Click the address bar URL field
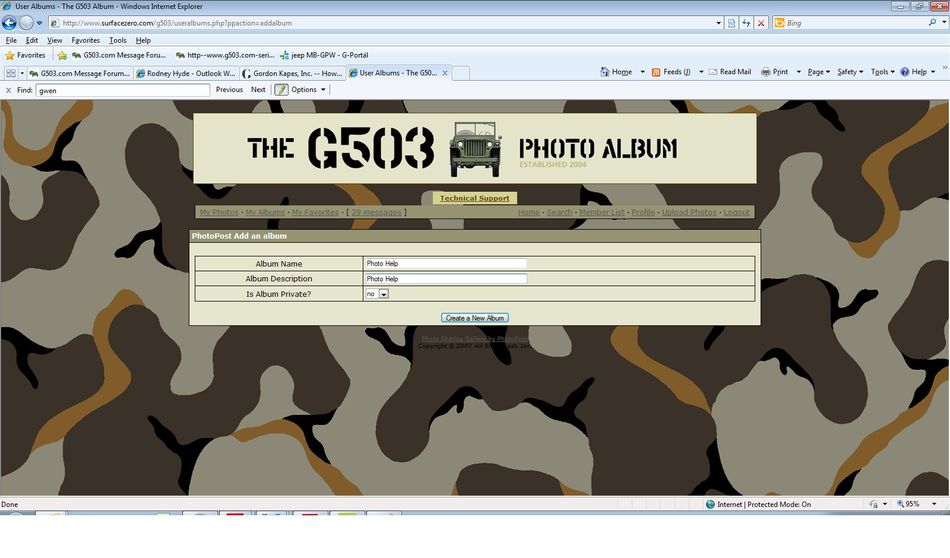 tap(382, 23)
